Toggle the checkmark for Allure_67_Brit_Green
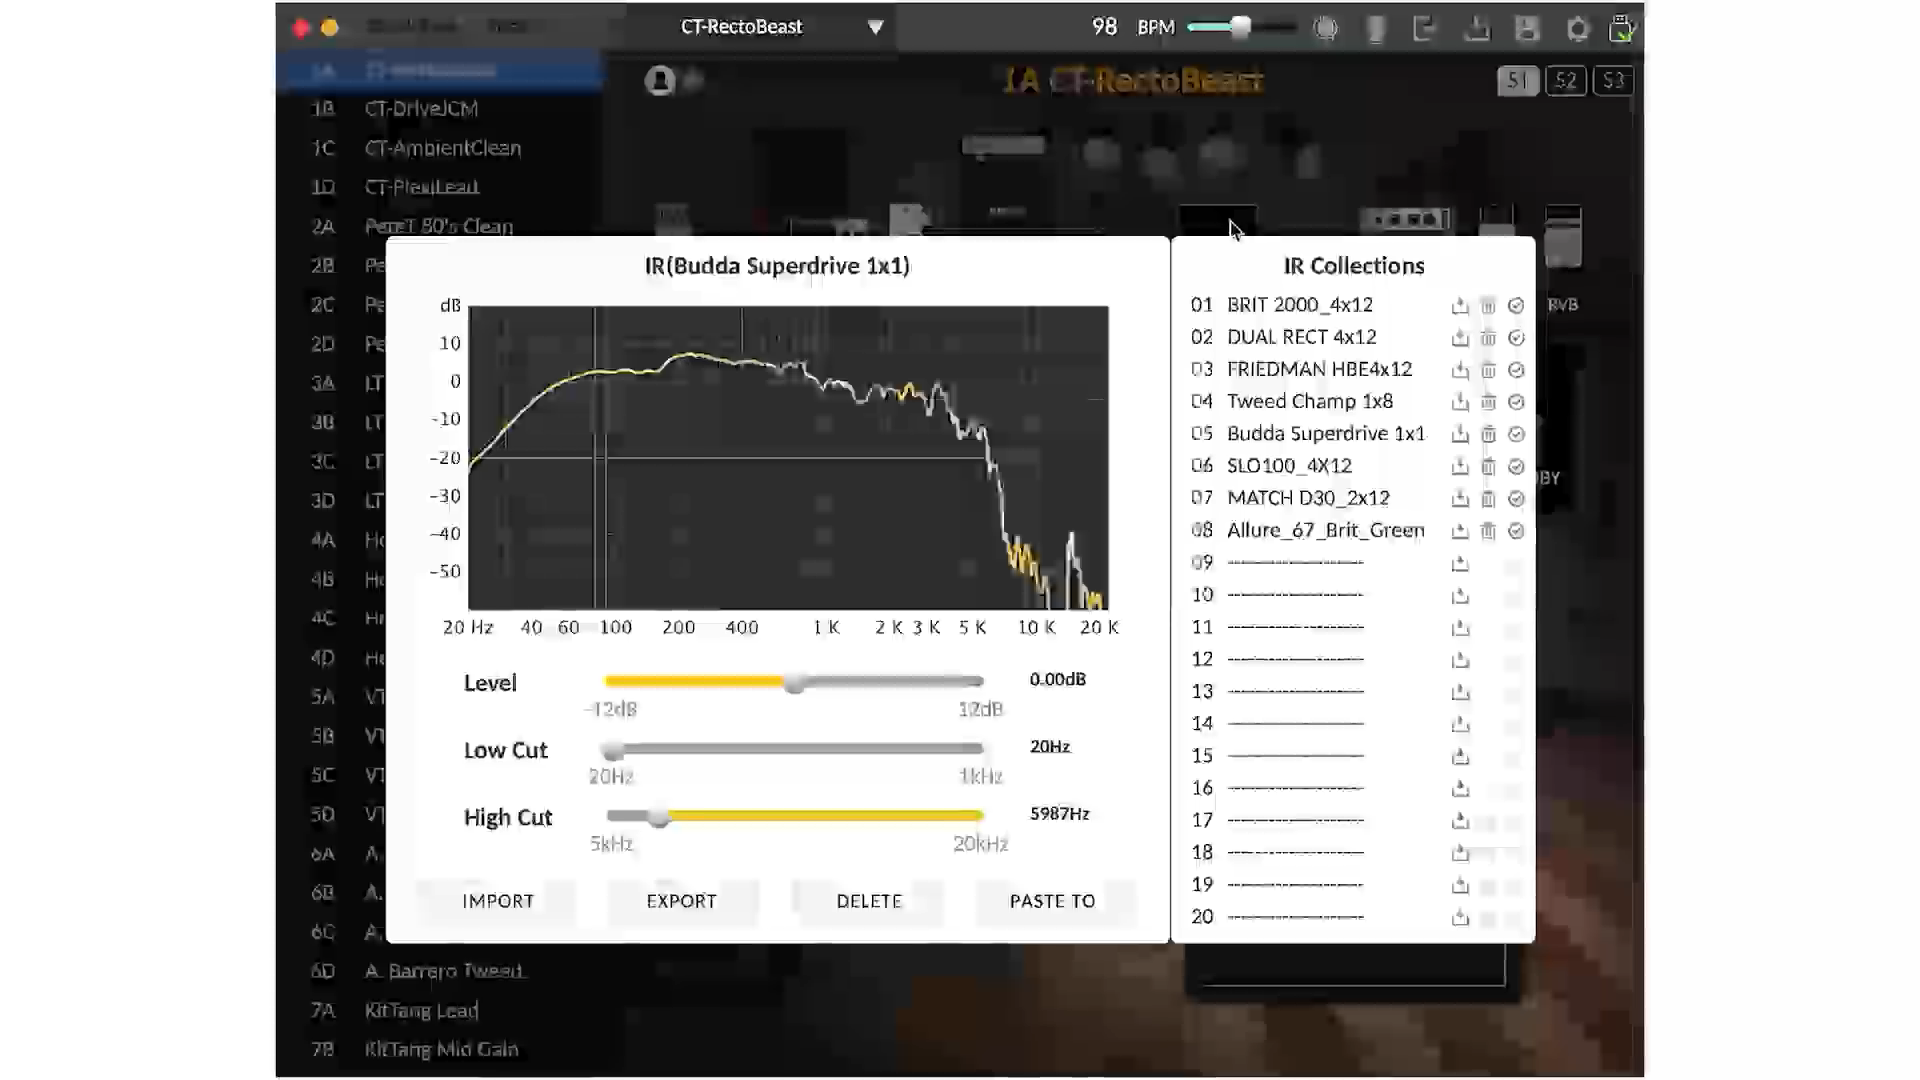This screenshot has width=1920, height=1080. pyautogui.click(x=1516, y=531)
